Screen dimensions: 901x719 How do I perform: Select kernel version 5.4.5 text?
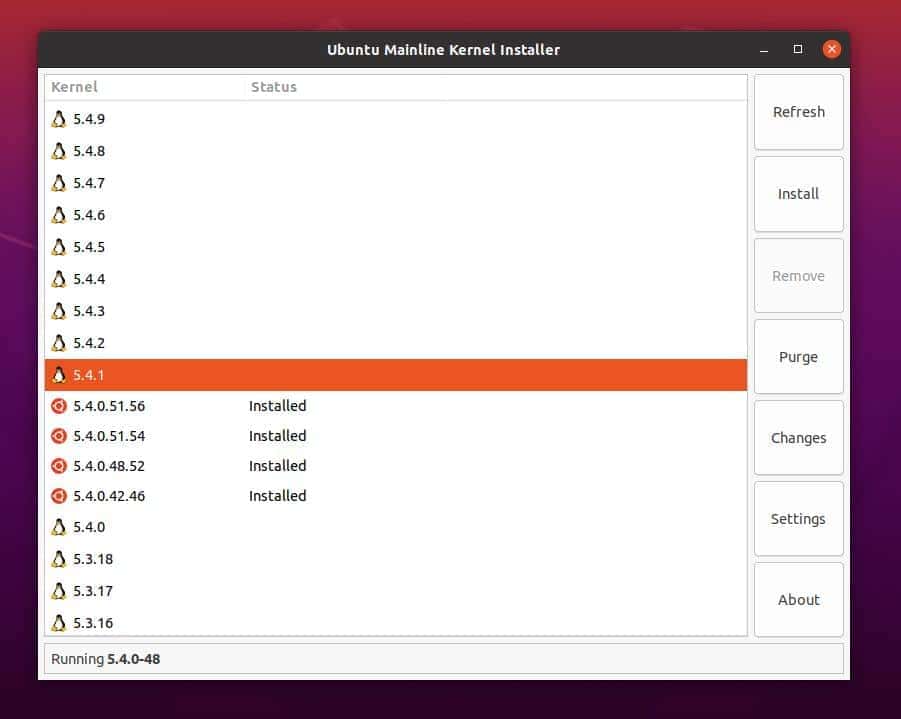point(89,247)
